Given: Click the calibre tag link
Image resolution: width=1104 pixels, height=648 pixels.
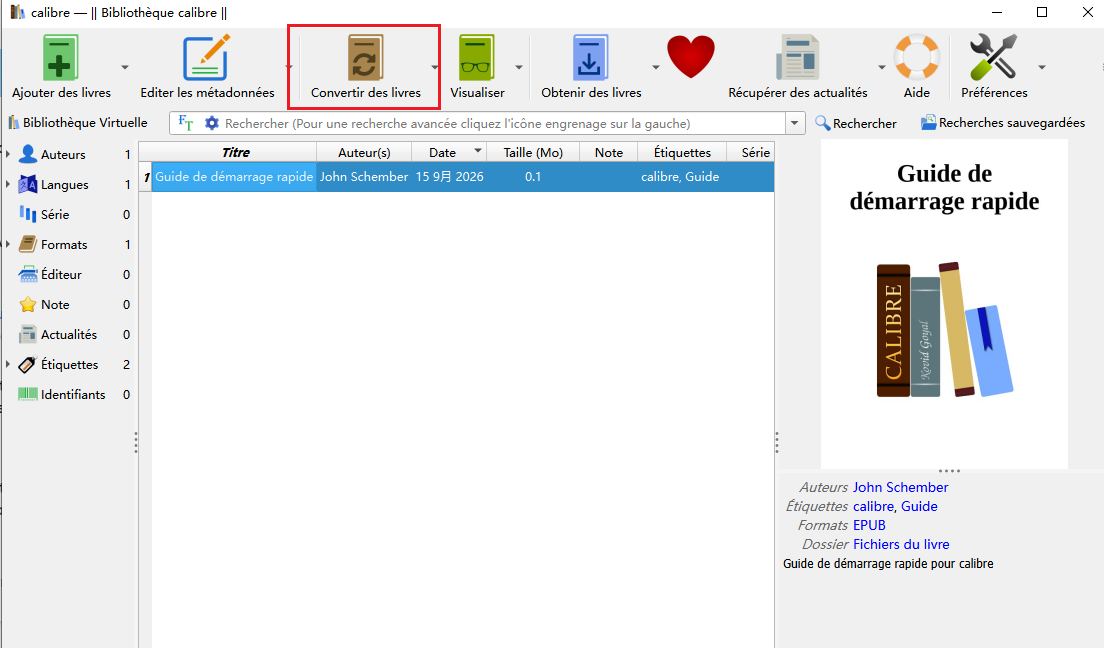Looking at the screenshot, I should coord(874,506).
